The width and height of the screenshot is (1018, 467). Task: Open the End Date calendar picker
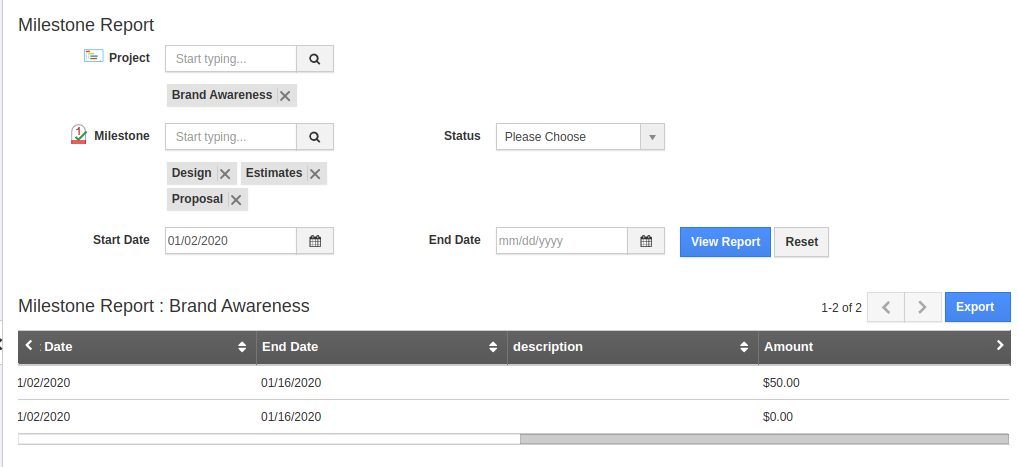tap(646, 241)
